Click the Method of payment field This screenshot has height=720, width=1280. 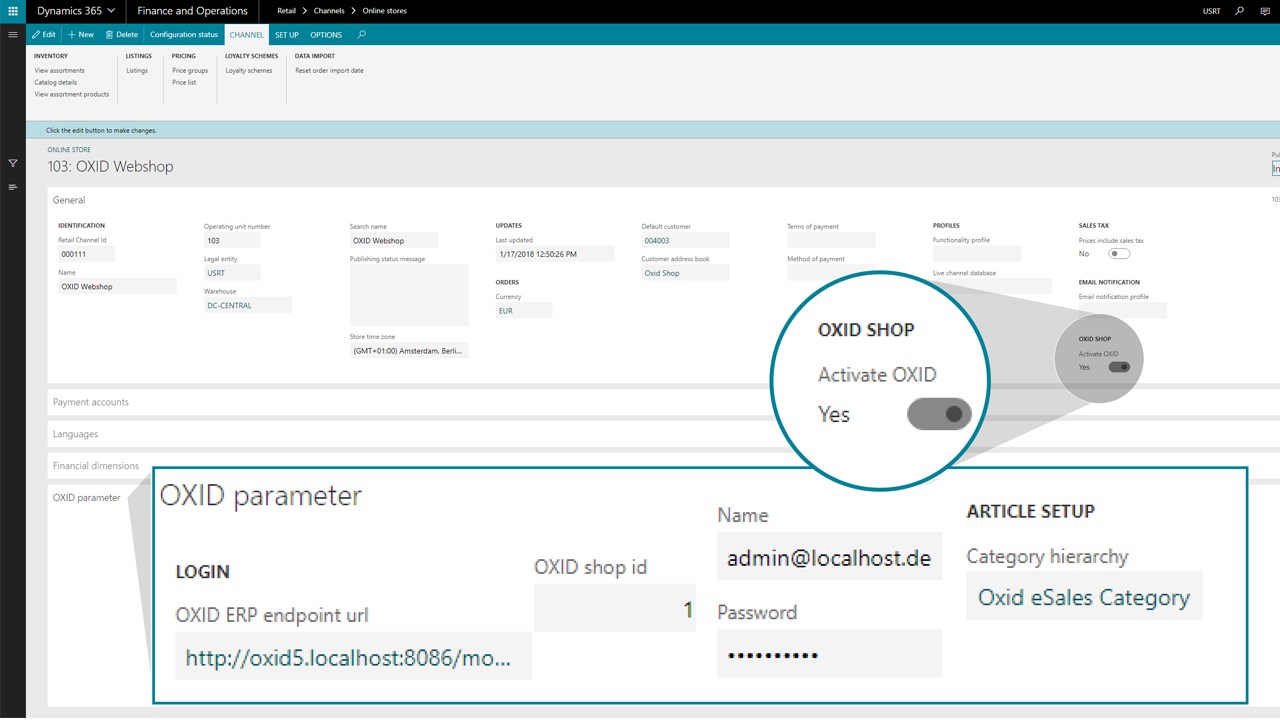coord(830,272)
